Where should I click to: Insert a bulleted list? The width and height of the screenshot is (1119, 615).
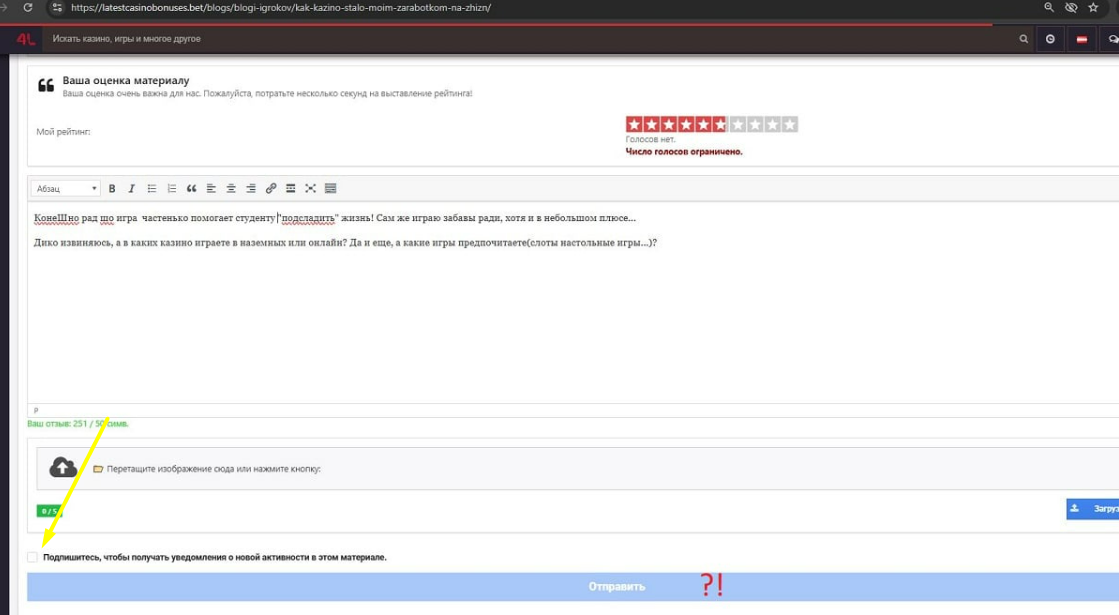(152, 189)
